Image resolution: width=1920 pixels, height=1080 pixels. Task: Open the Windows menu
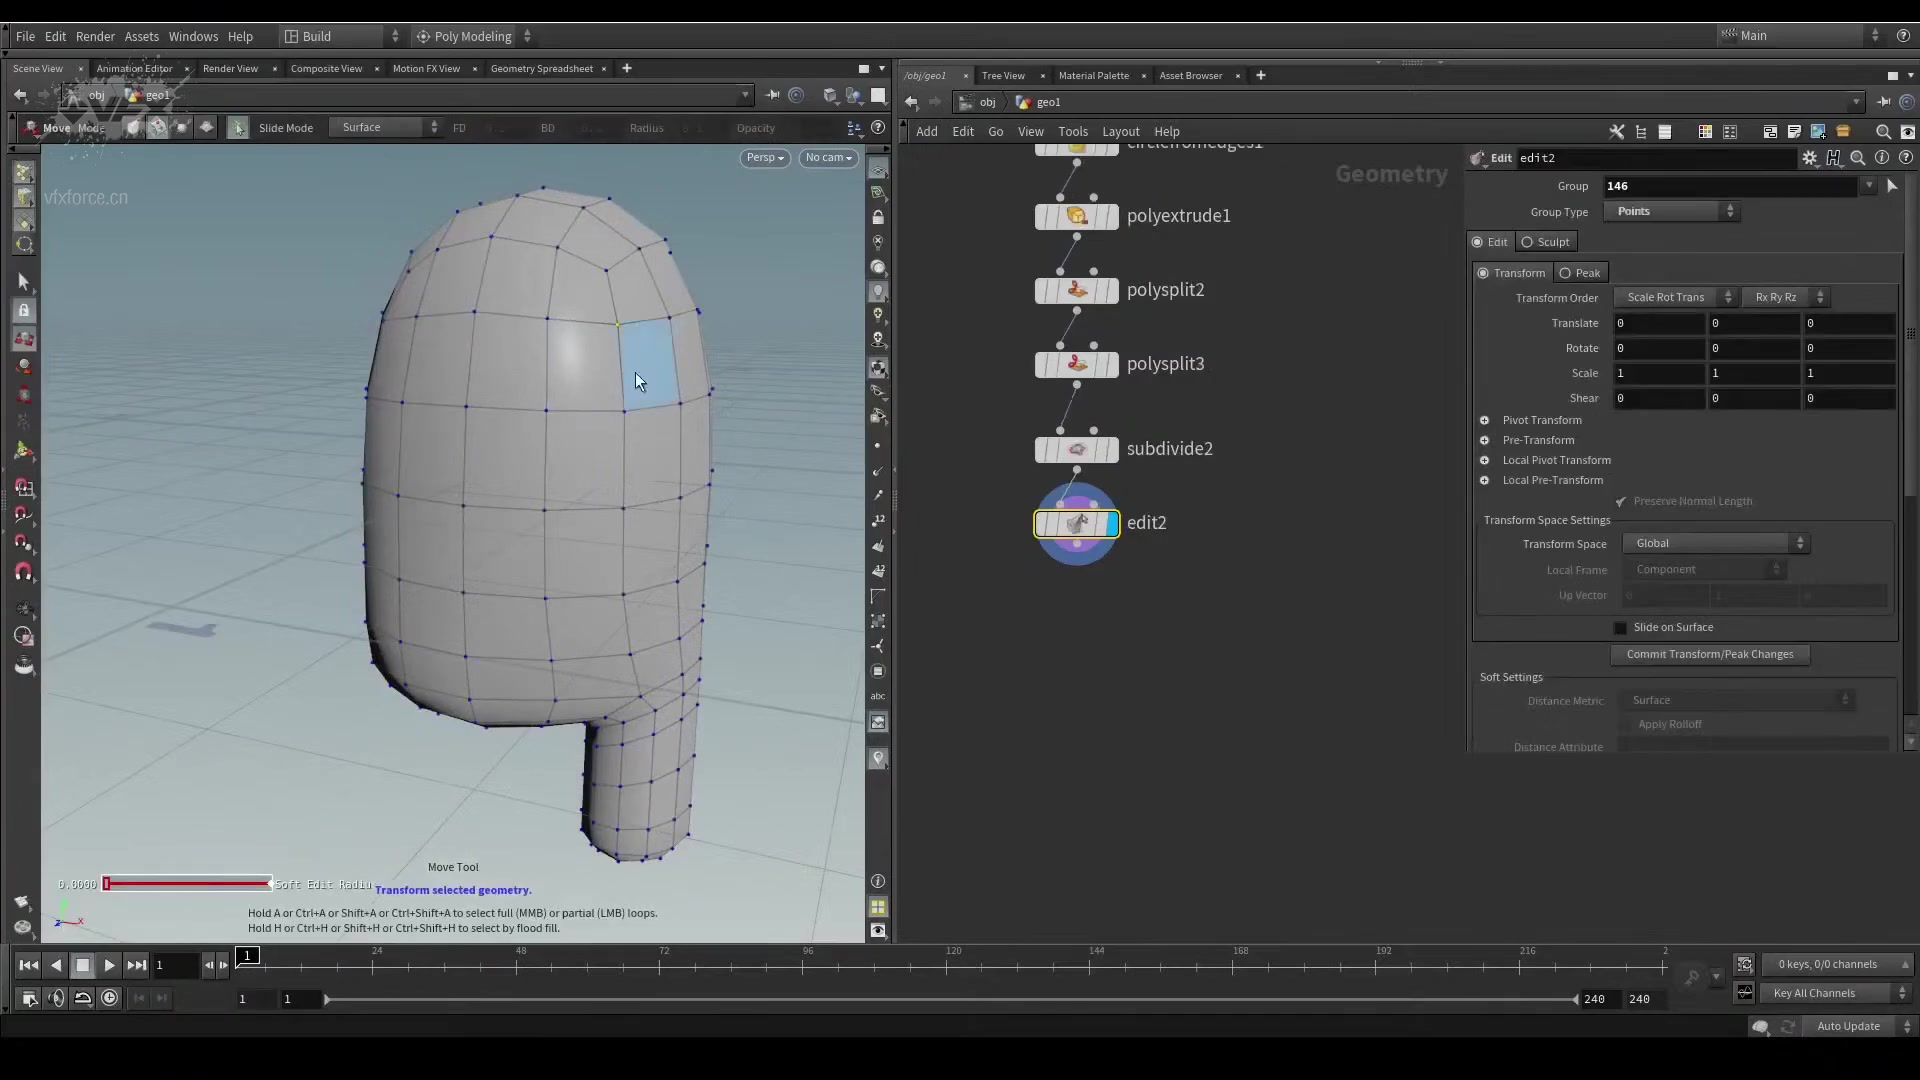193,36
